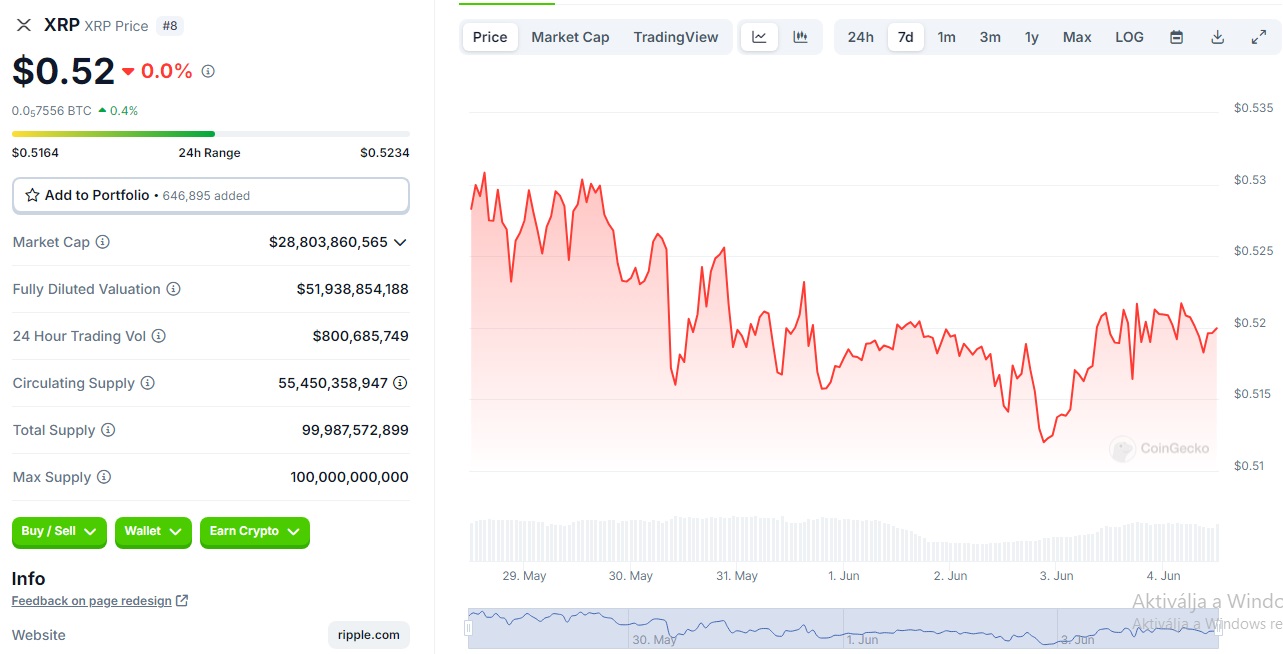Close the XRP panel with the X icon
The width and height of the screenshot is (1283, 654).
[24, 25]
